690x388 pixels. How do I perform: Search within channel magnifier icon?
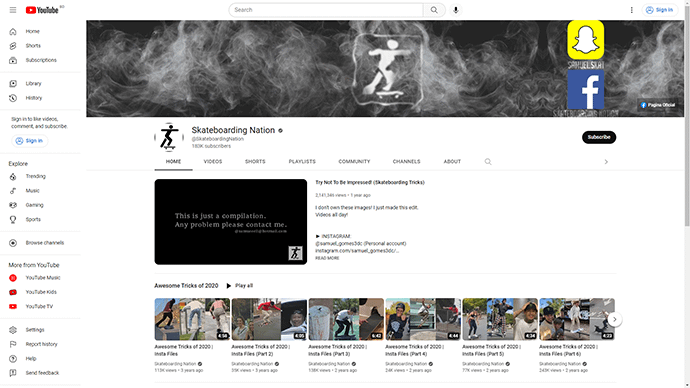tap(488, 162)
